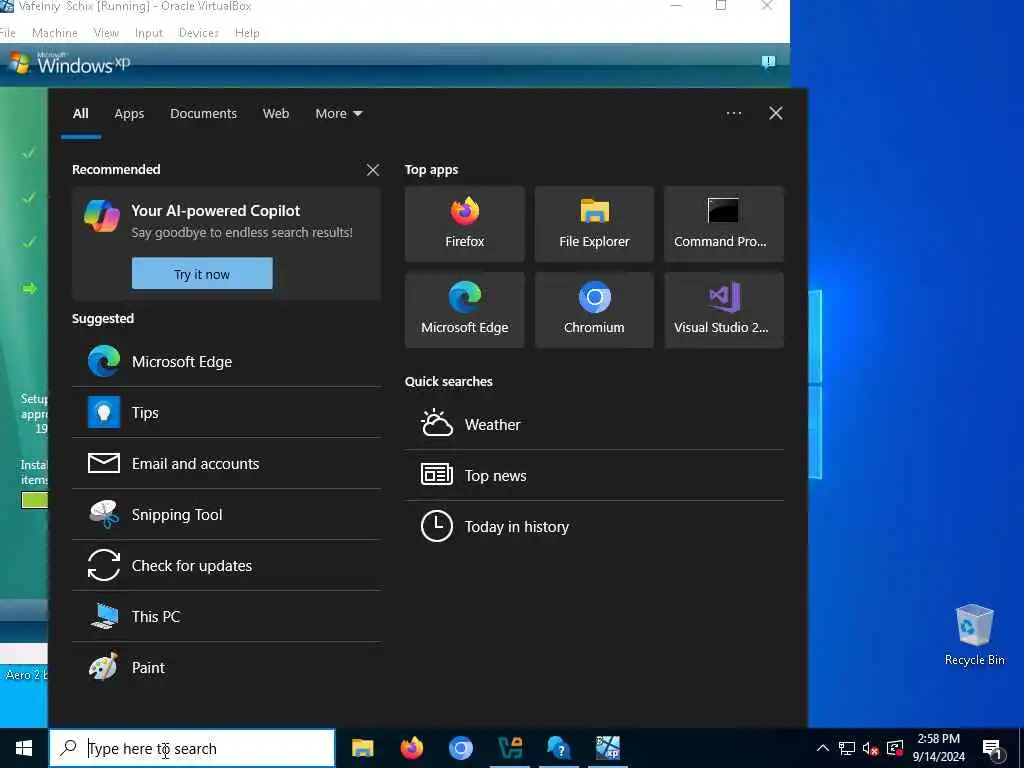Open Email and accounts settings
Screen dimensions: 1024x768
pos(226,463)
